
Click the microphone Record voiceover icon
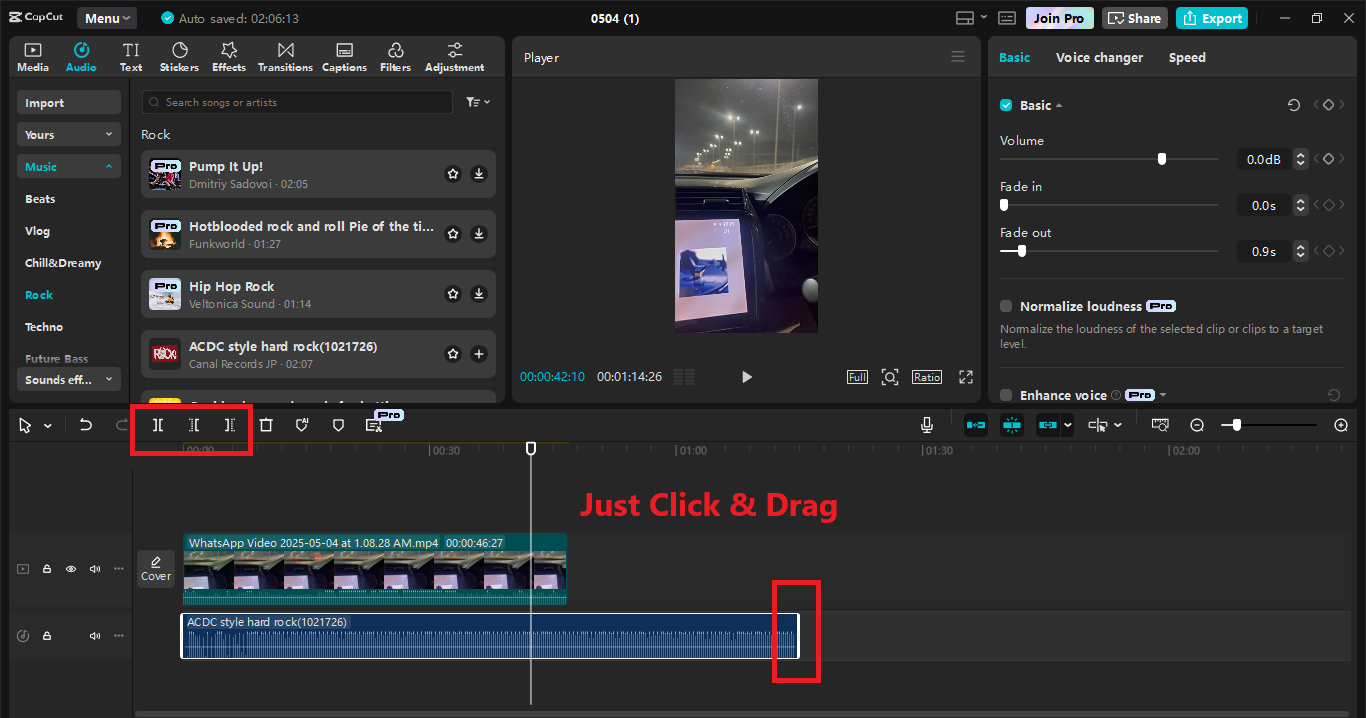927,425
